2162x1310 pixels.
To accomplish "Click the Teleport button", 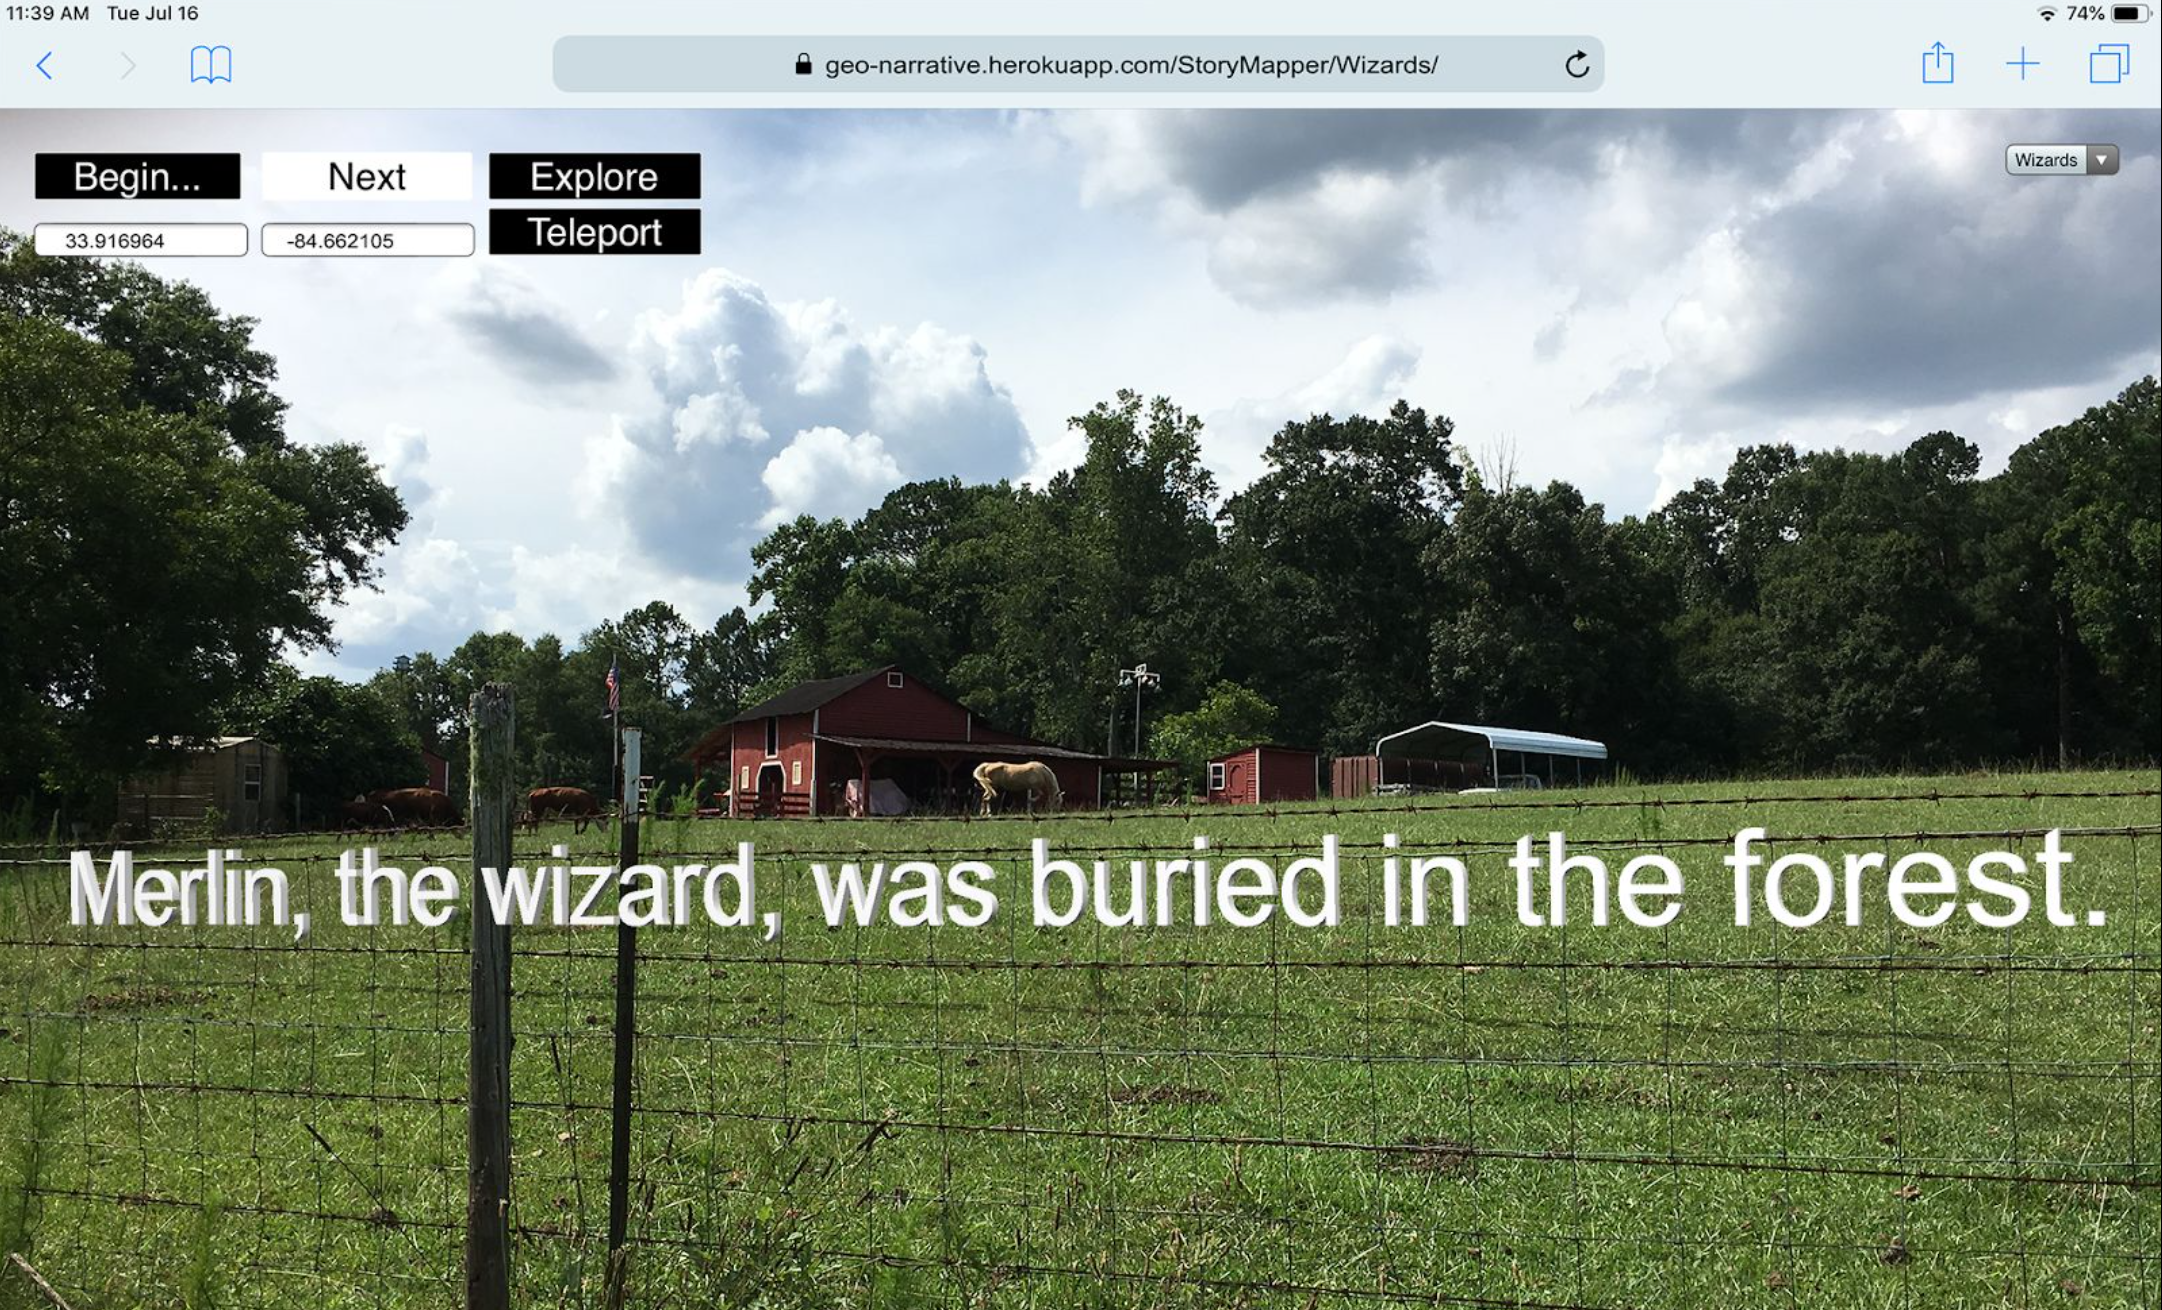I will [595, 233].
